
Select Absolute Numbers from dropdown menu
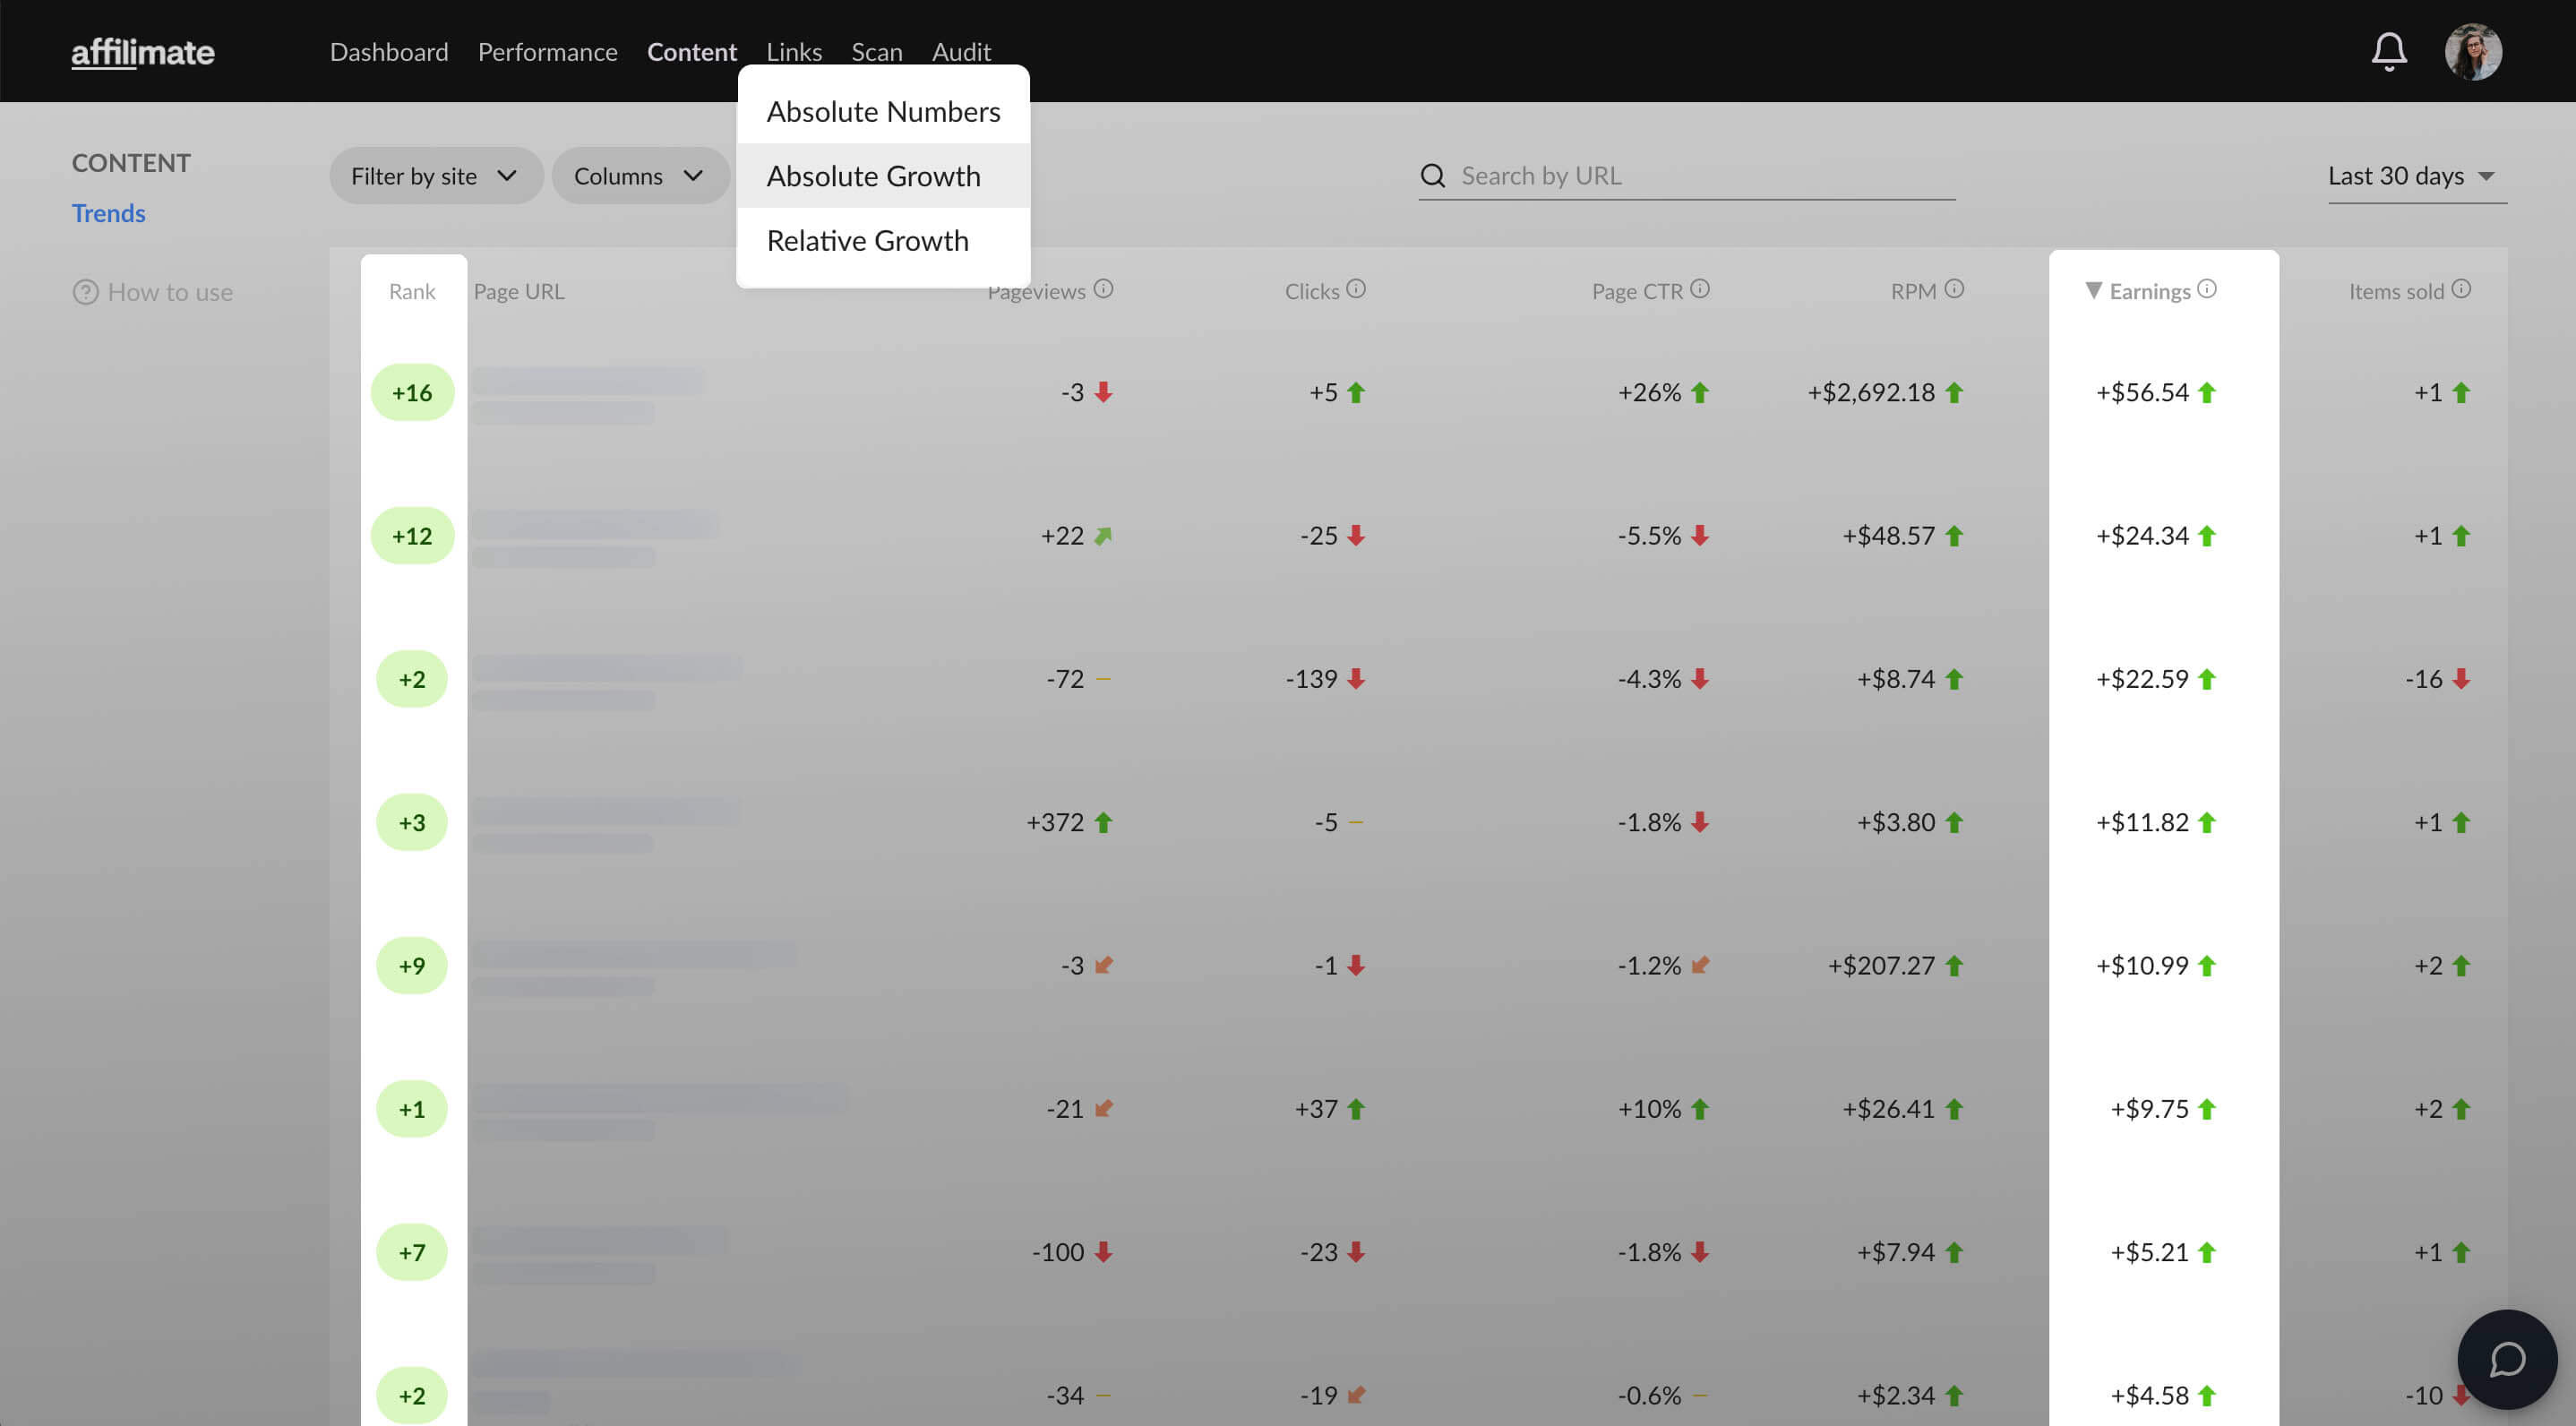[x=881, y=111]
